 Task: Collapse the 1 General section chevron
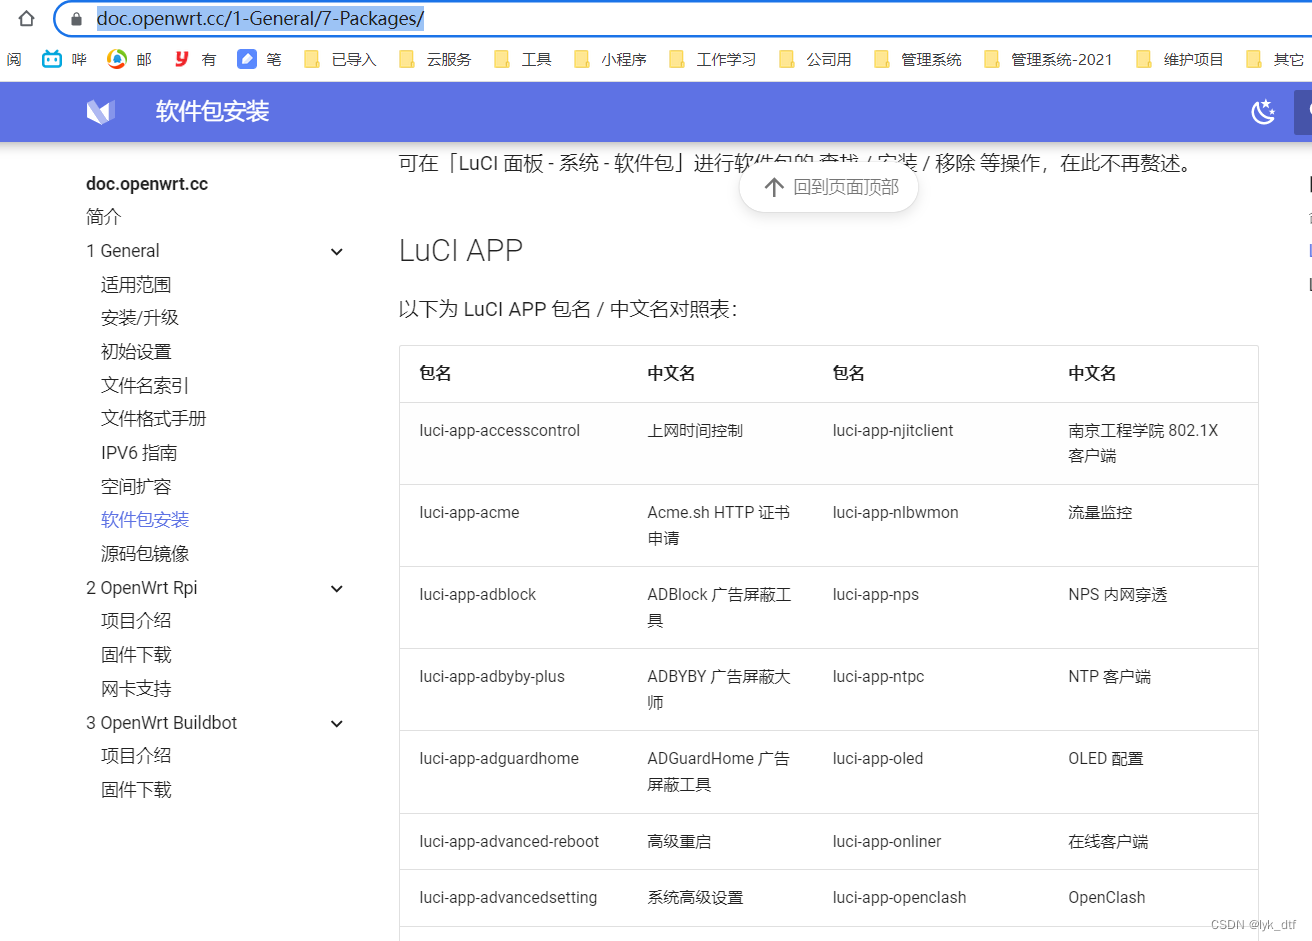[337, 252]
